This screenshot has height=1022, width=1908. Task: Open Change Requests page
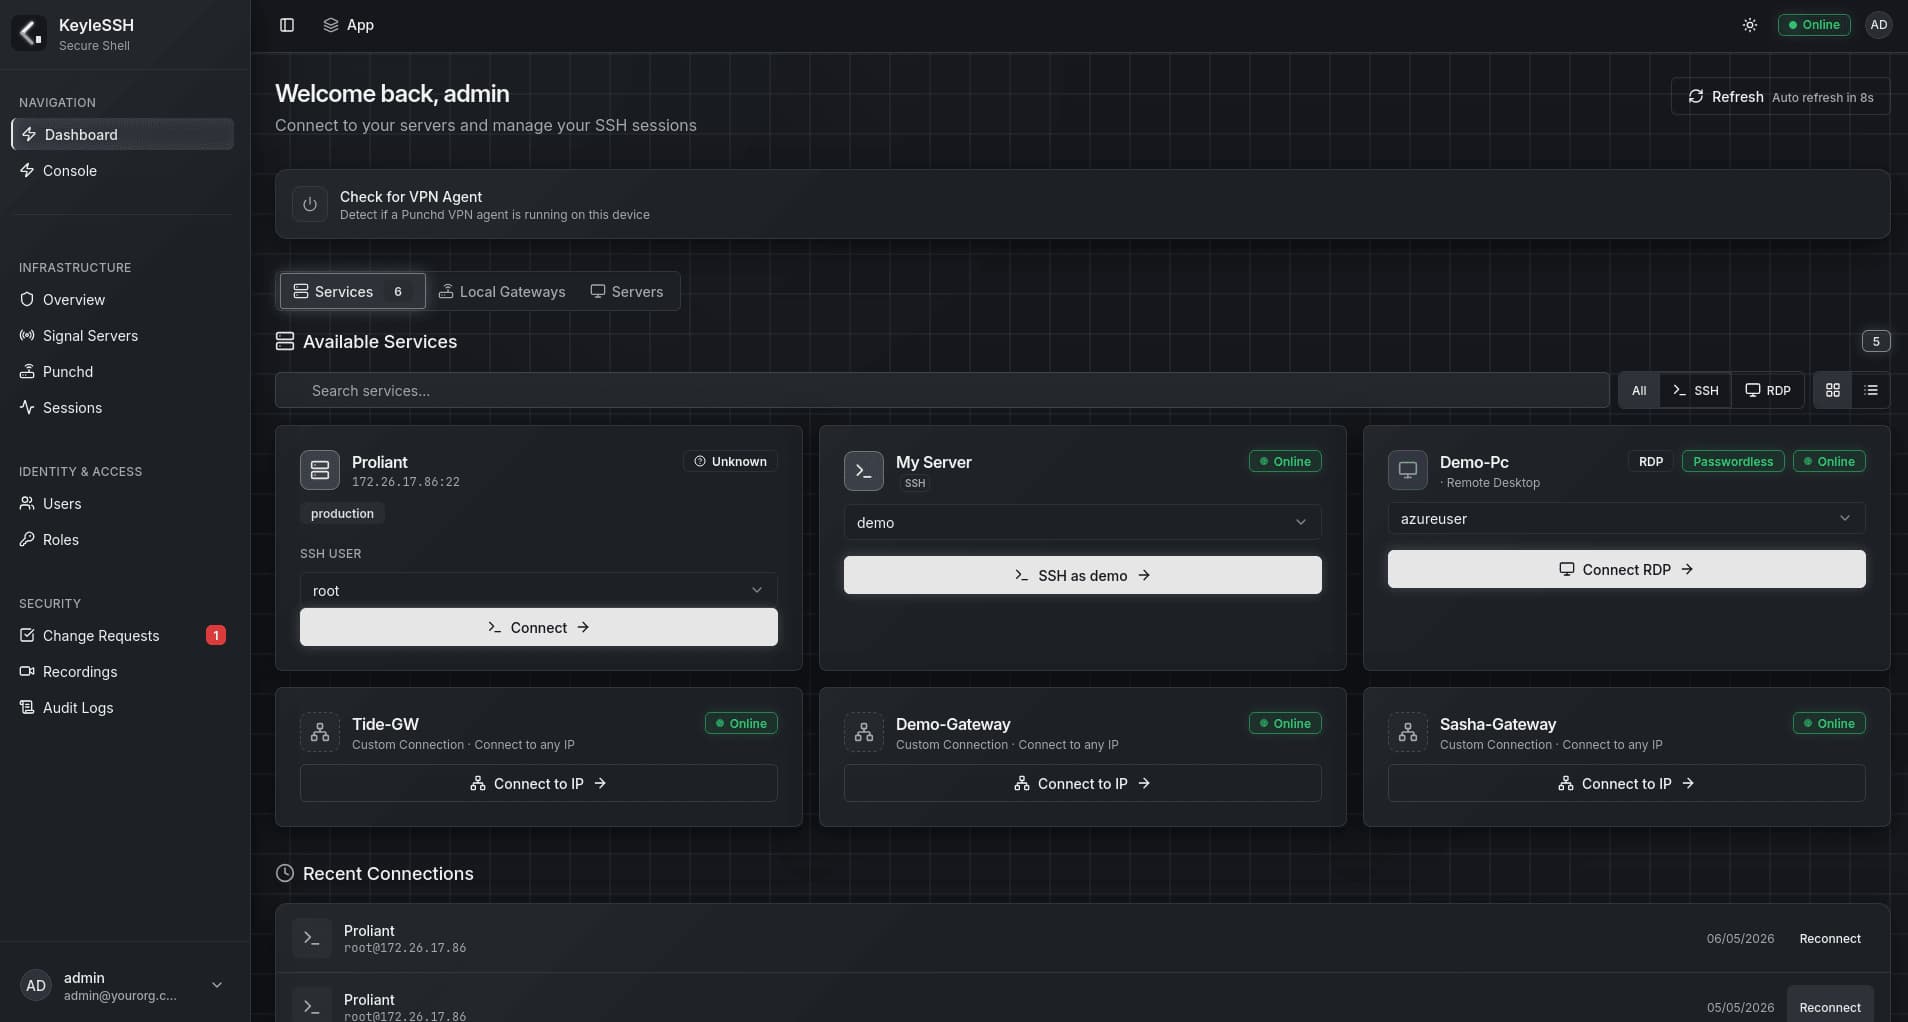(123, 635)
